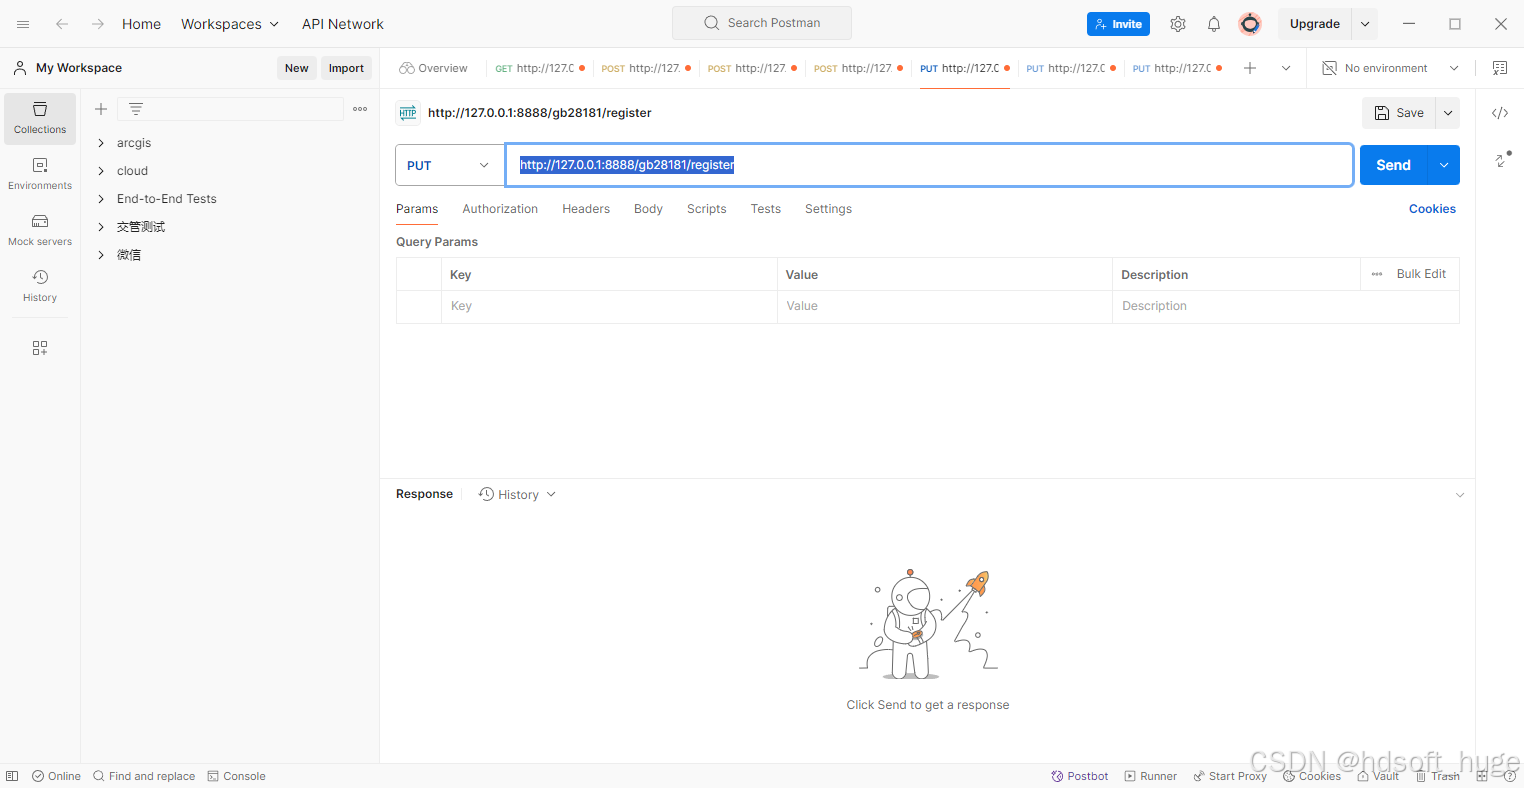
Task: Expand the 微信 collection
Action: [x=101, y=255]
